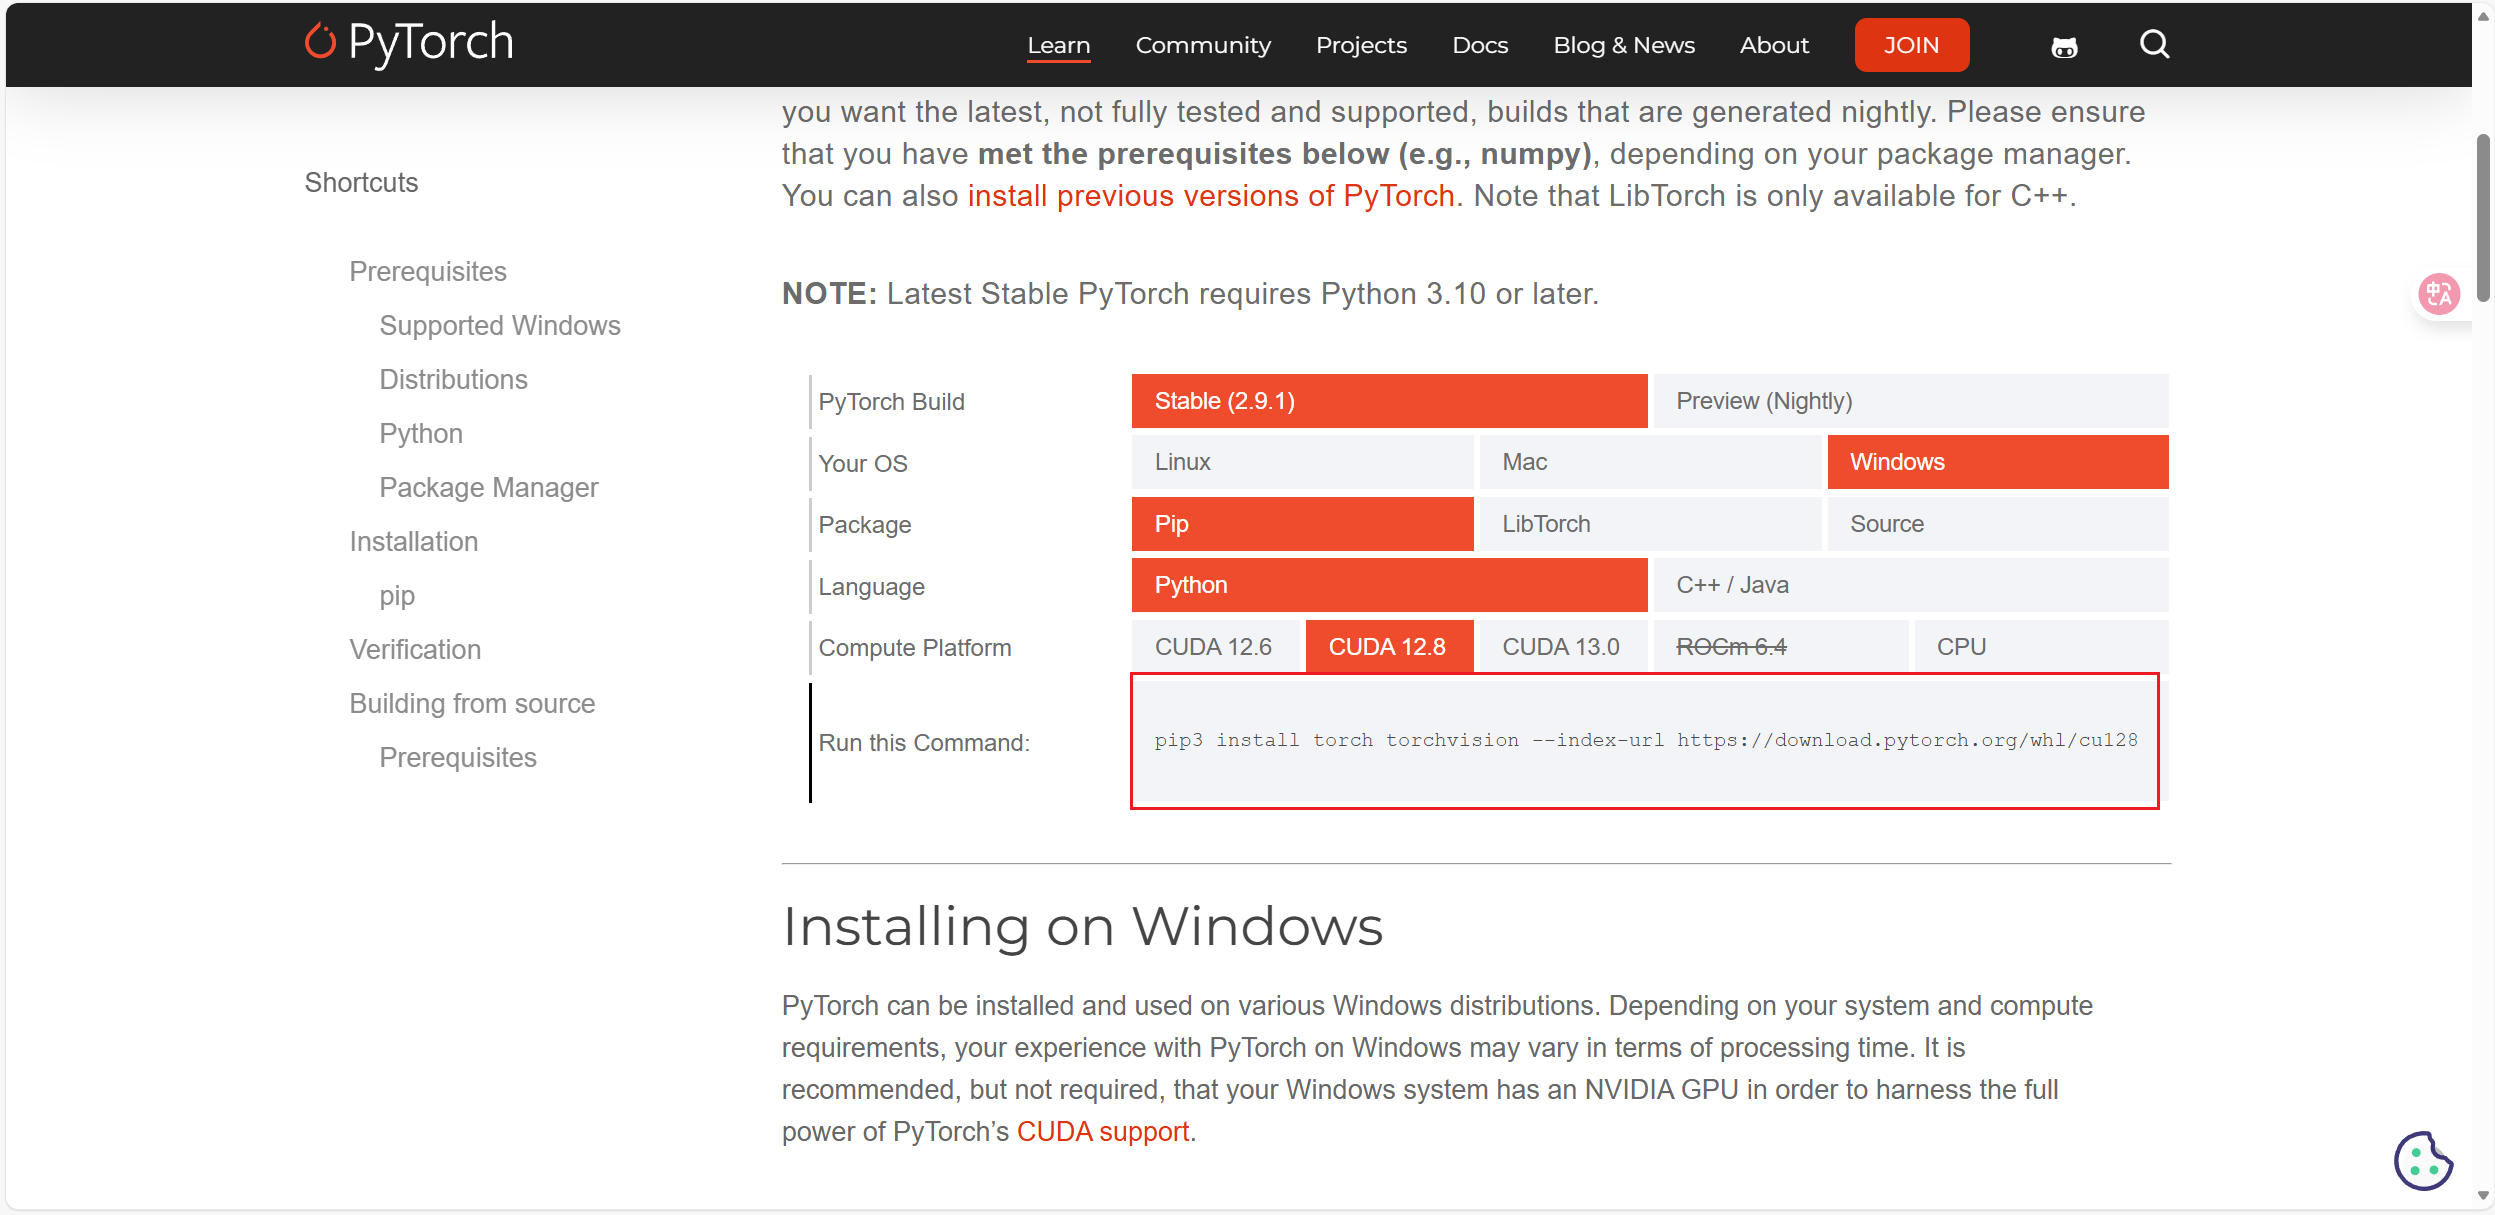This screenshot has height=1215, width=2495.
Task: Select C++ / Java as the language
Action: [1911, 585]
